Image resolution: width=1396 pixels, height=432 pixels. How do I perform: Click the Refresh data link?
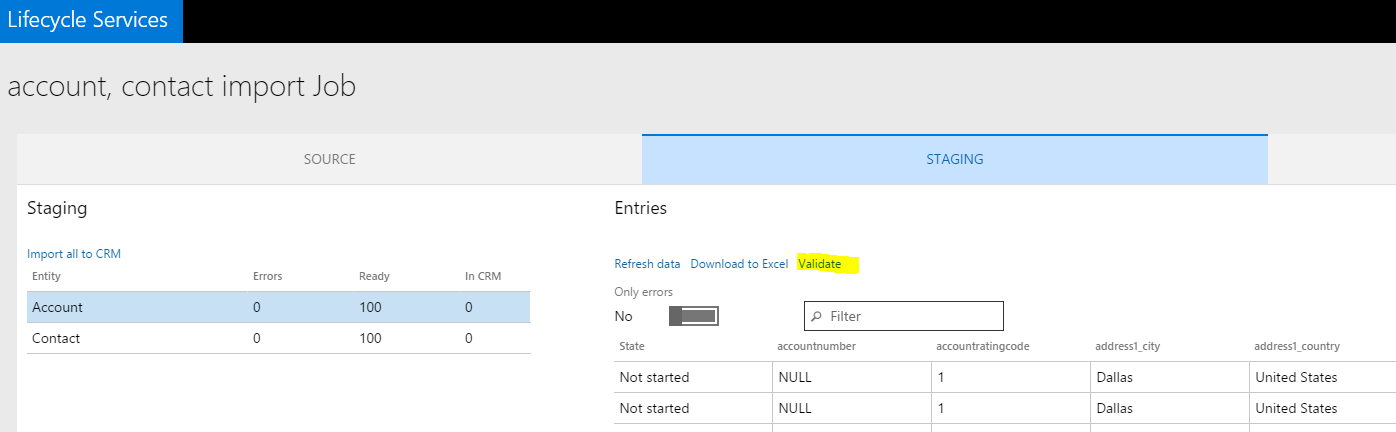(x=647, y=264)
